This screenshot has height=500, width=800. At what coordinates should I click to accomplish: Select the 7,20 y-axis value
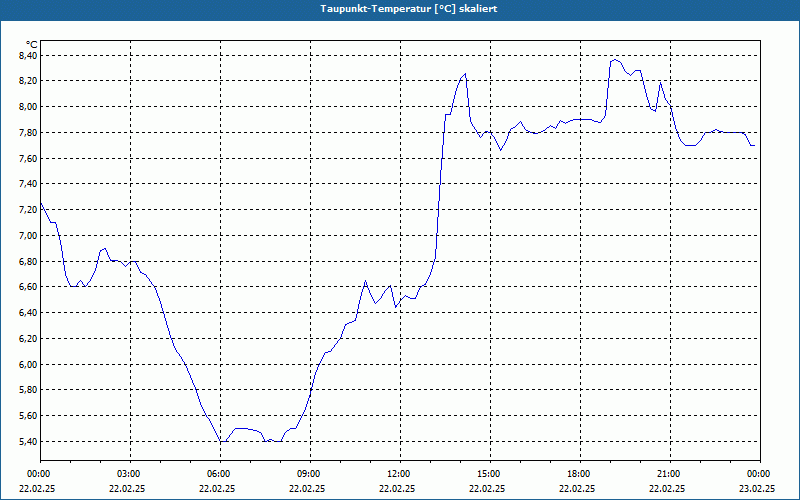[x=28, y=210]
